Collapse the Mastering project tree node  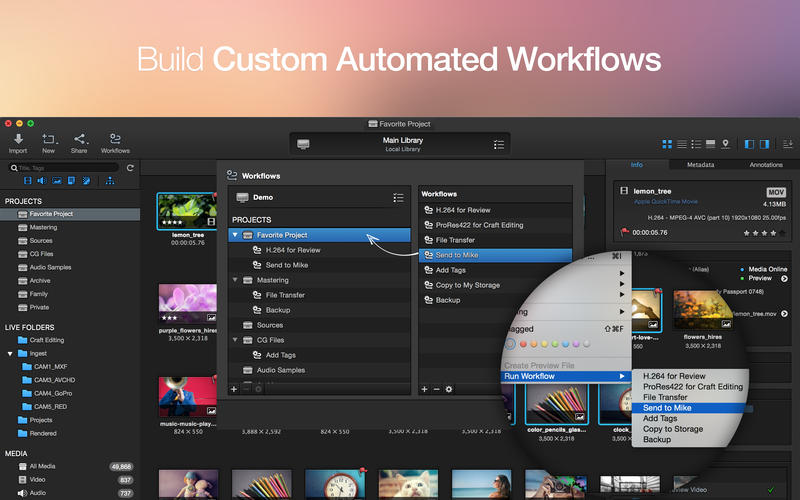(x=235, y=280)
